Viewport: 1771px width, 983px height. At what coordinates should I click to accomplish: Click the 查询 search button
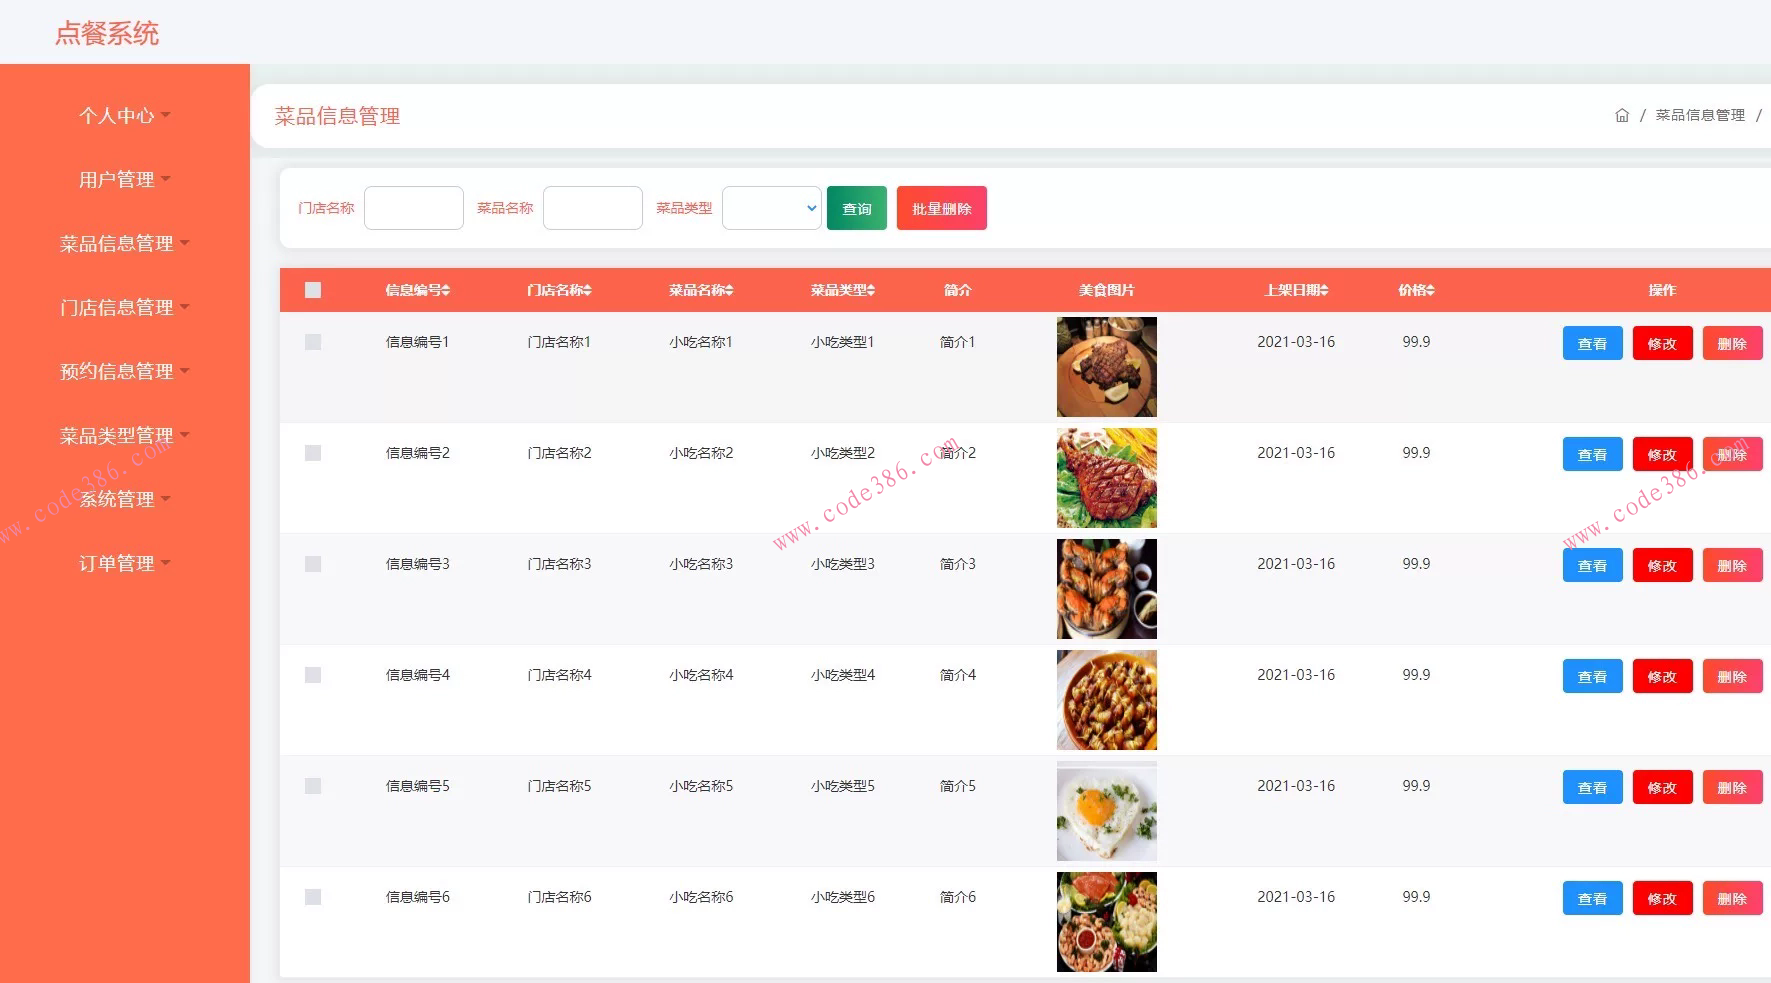(857, 208)
